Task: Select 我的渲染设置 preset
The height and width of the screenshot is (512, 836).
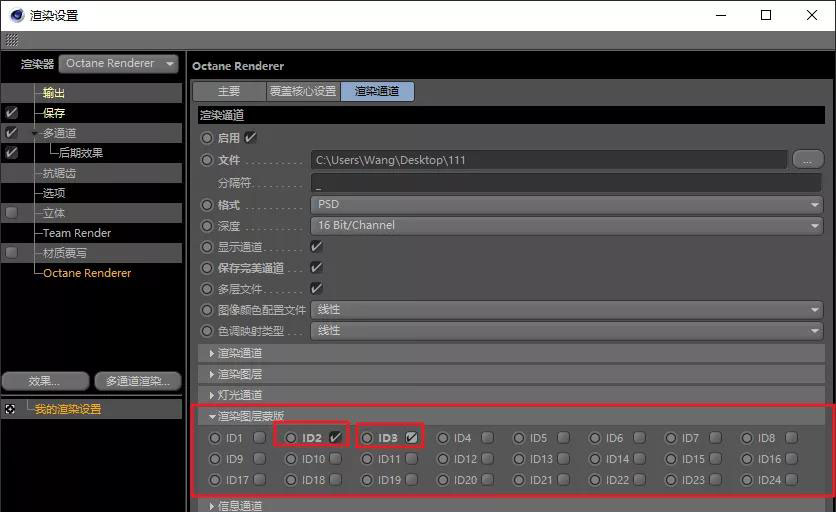Action: click(68, 409)
